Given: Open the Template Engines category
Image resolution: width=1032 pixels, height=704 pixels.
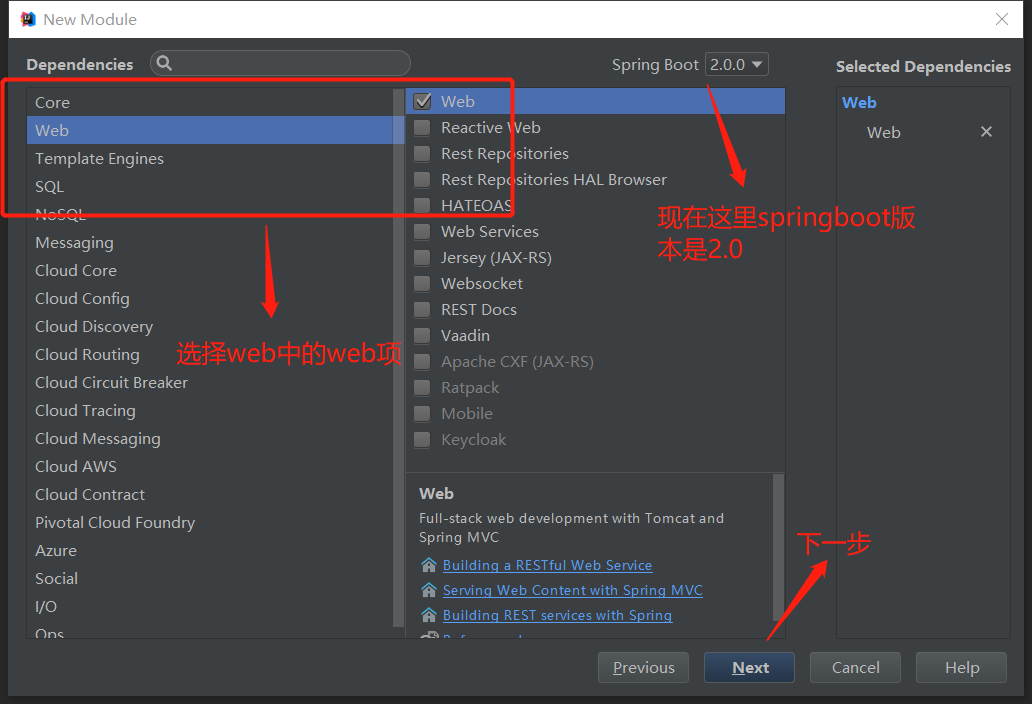Looking at the screenshot, I should point(209,159).
